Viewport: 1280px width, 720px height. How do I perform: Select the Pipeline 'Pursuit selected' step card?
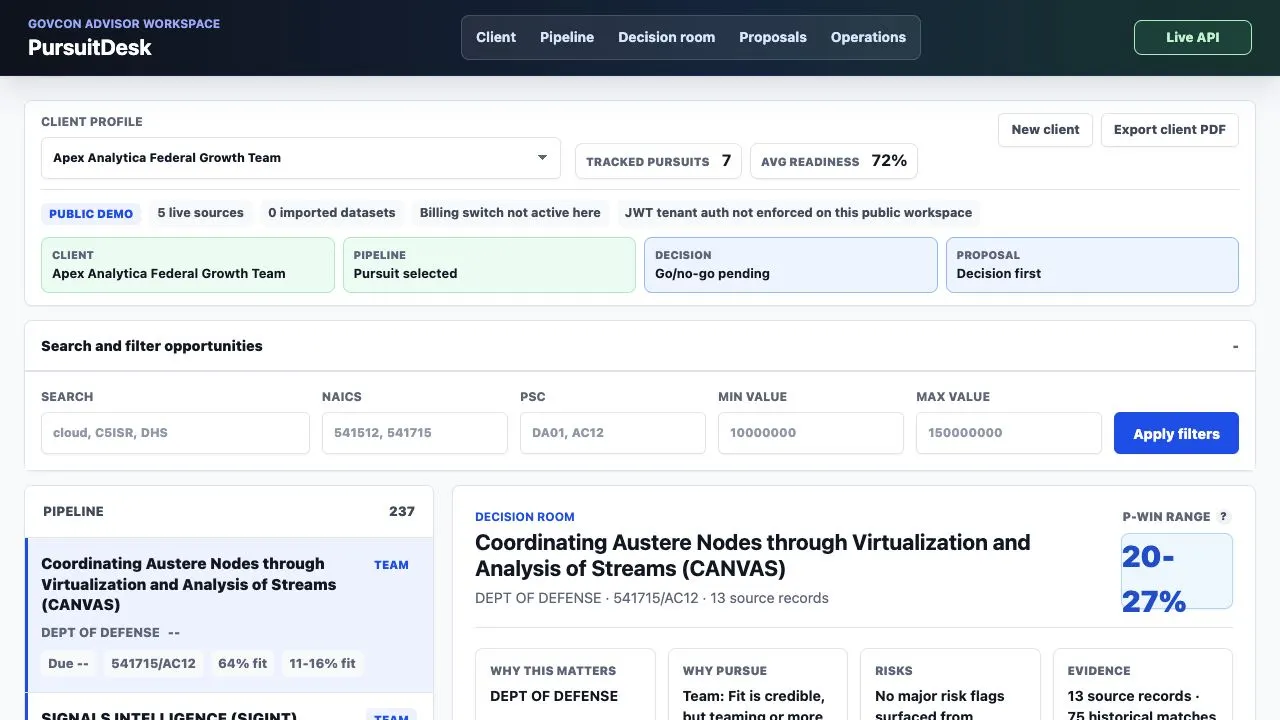tap(489, 265)
